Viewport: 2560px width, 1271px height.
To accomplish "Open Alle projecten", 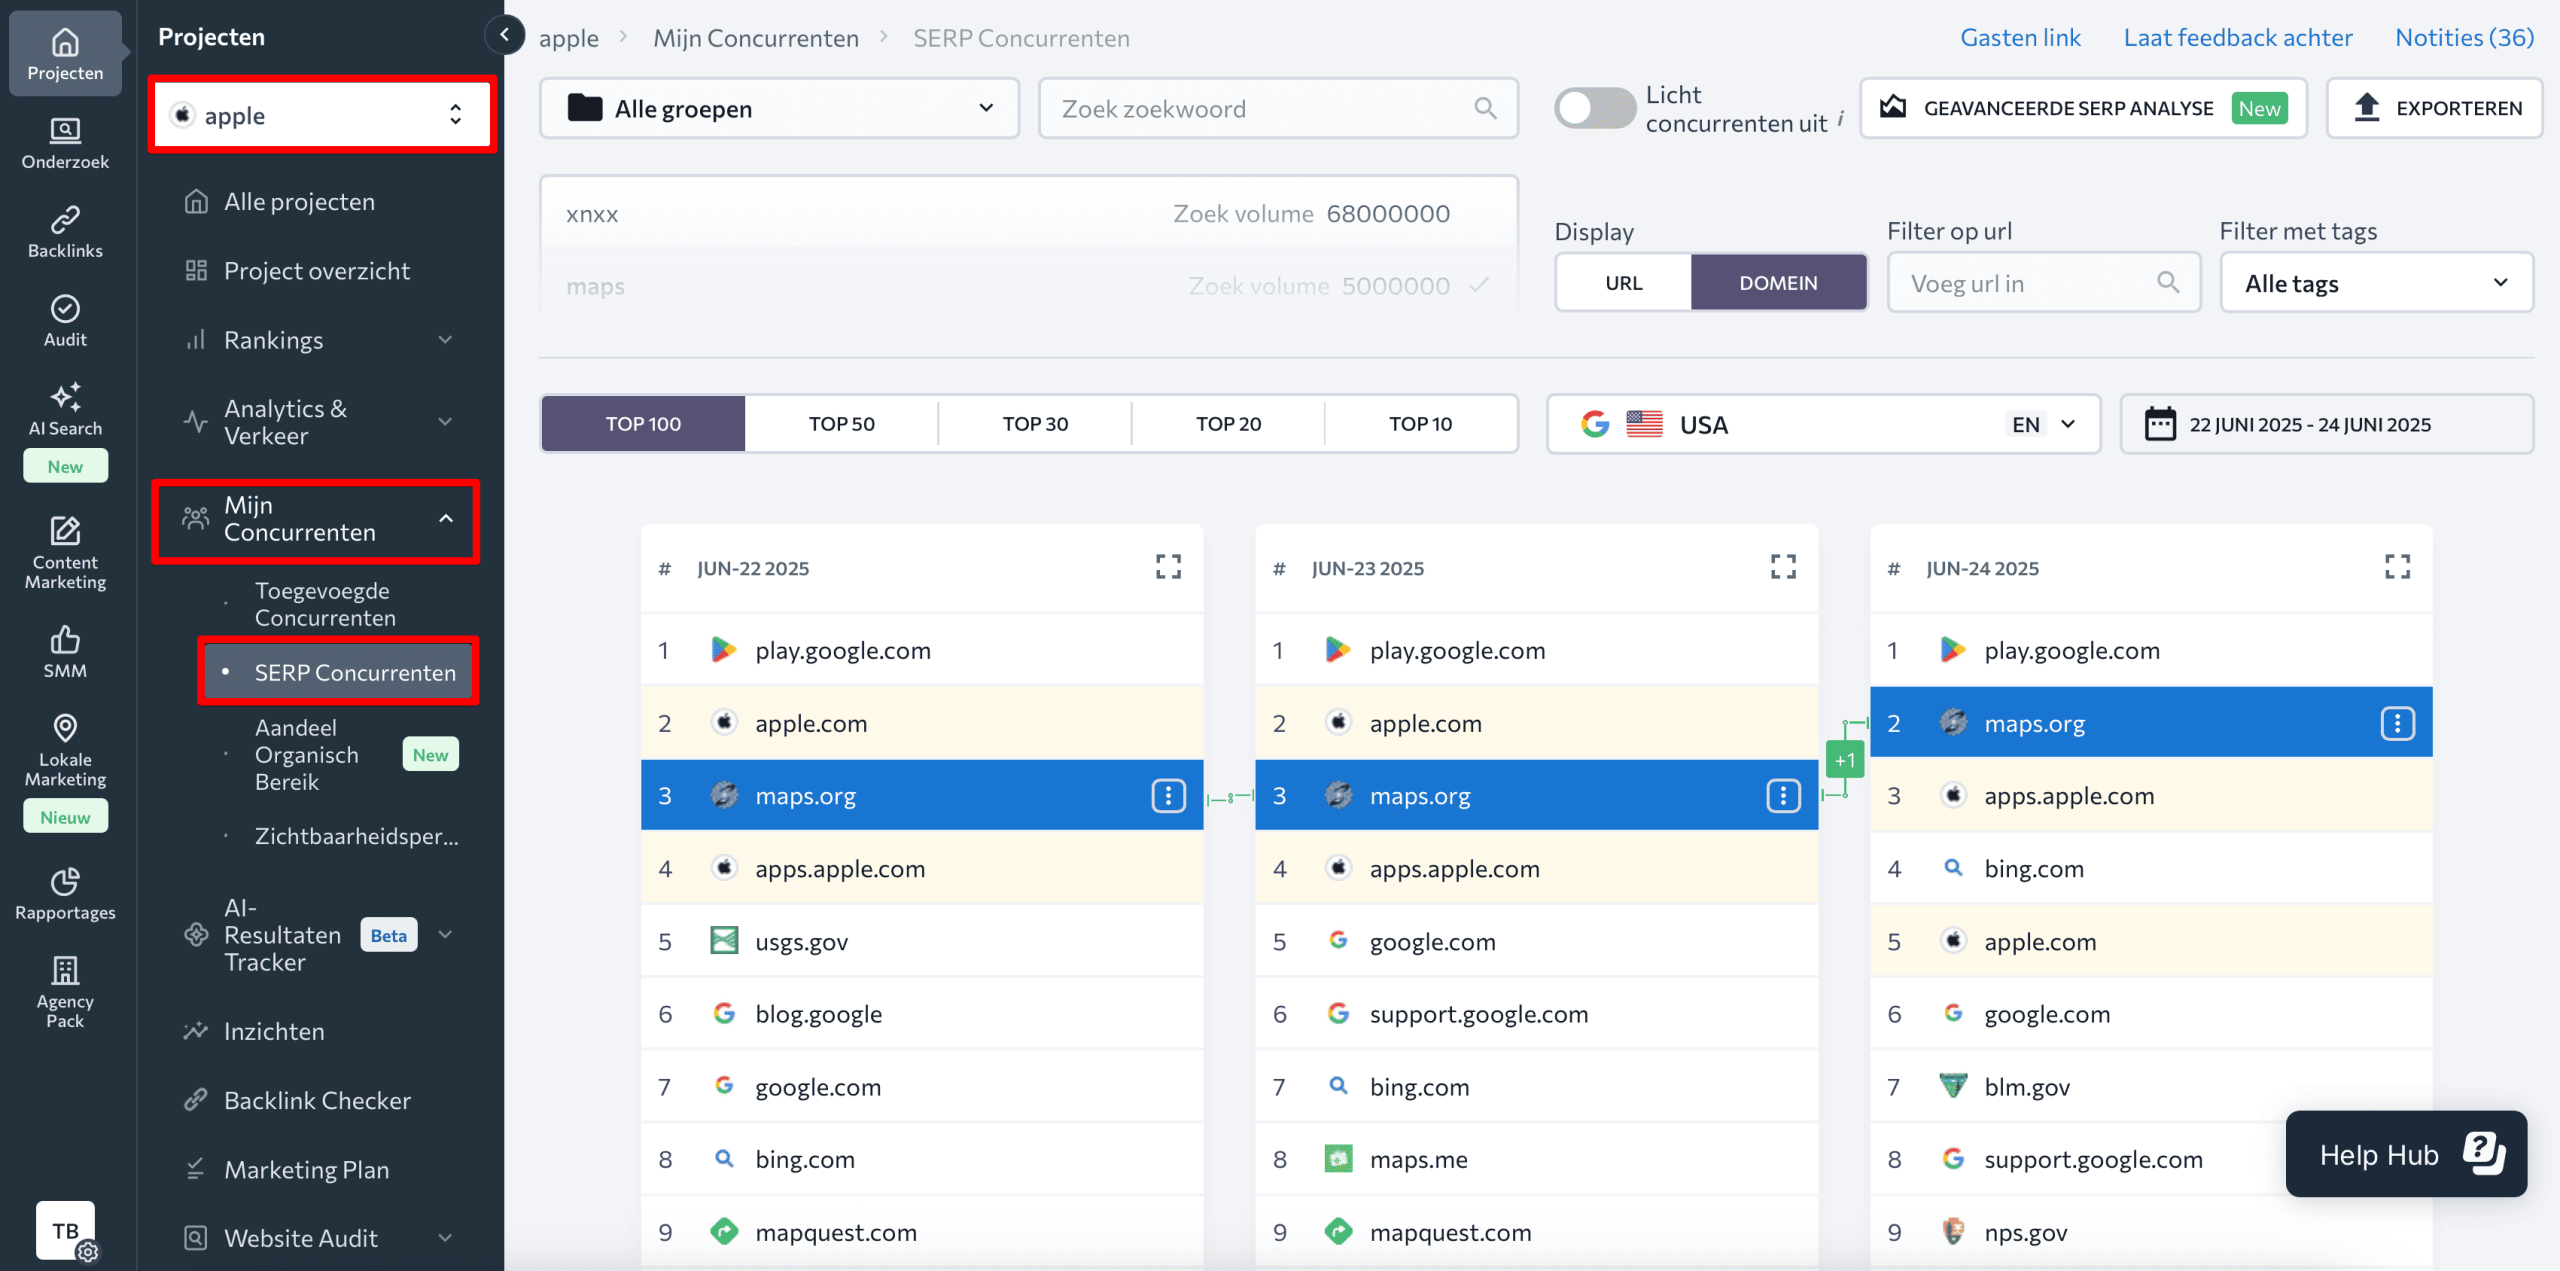I will 299,202.
